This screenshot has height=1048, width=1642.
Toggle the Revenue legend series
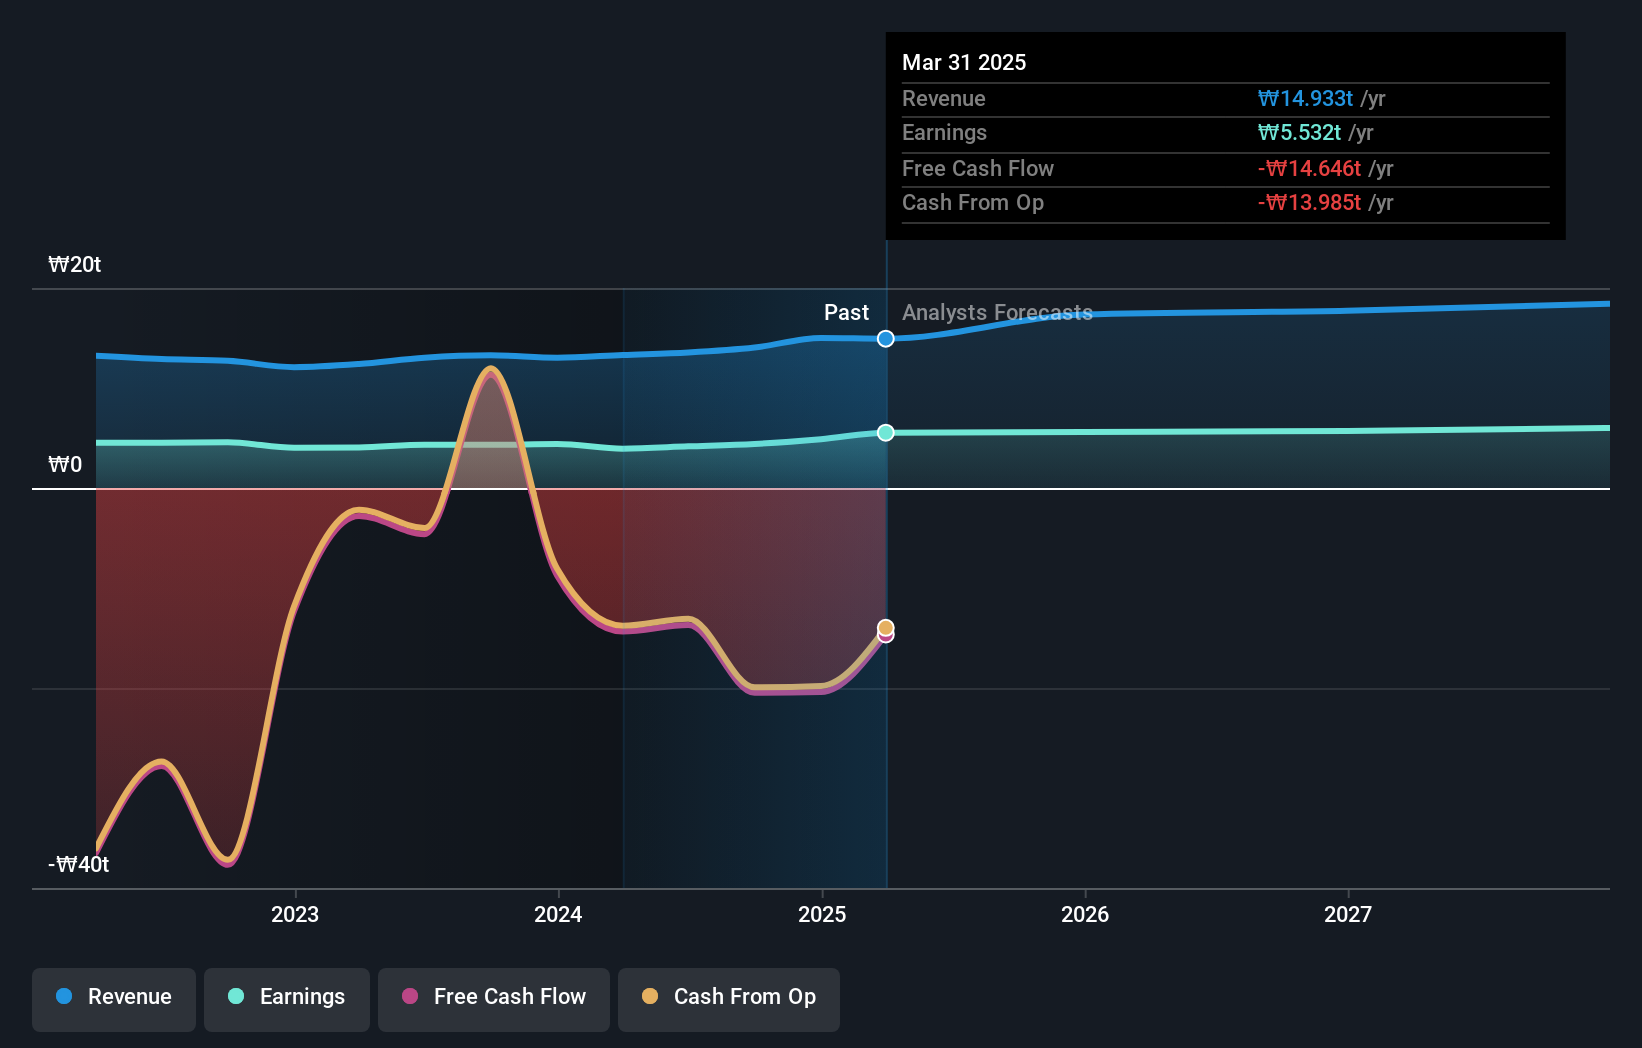[x=114, y=999]
